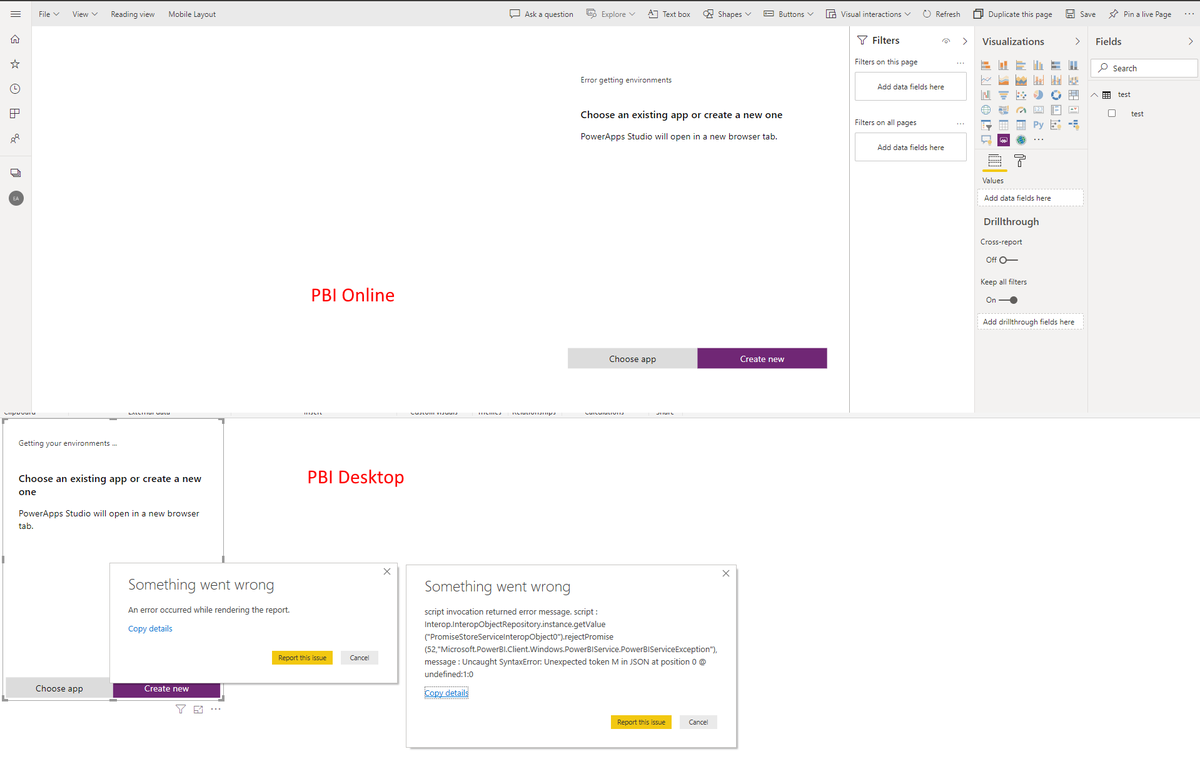Collapse the test table in Fields

[x=1094, y=95]
